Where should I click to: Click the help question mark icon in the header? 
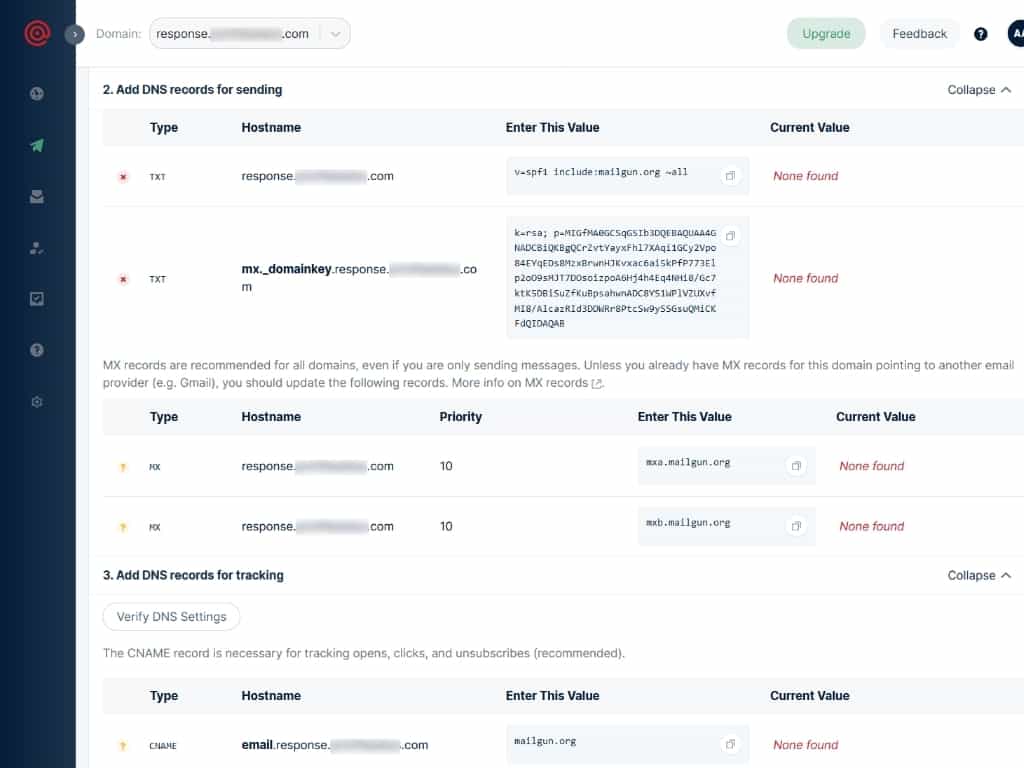pyautogui.click(x=981, y=34)
